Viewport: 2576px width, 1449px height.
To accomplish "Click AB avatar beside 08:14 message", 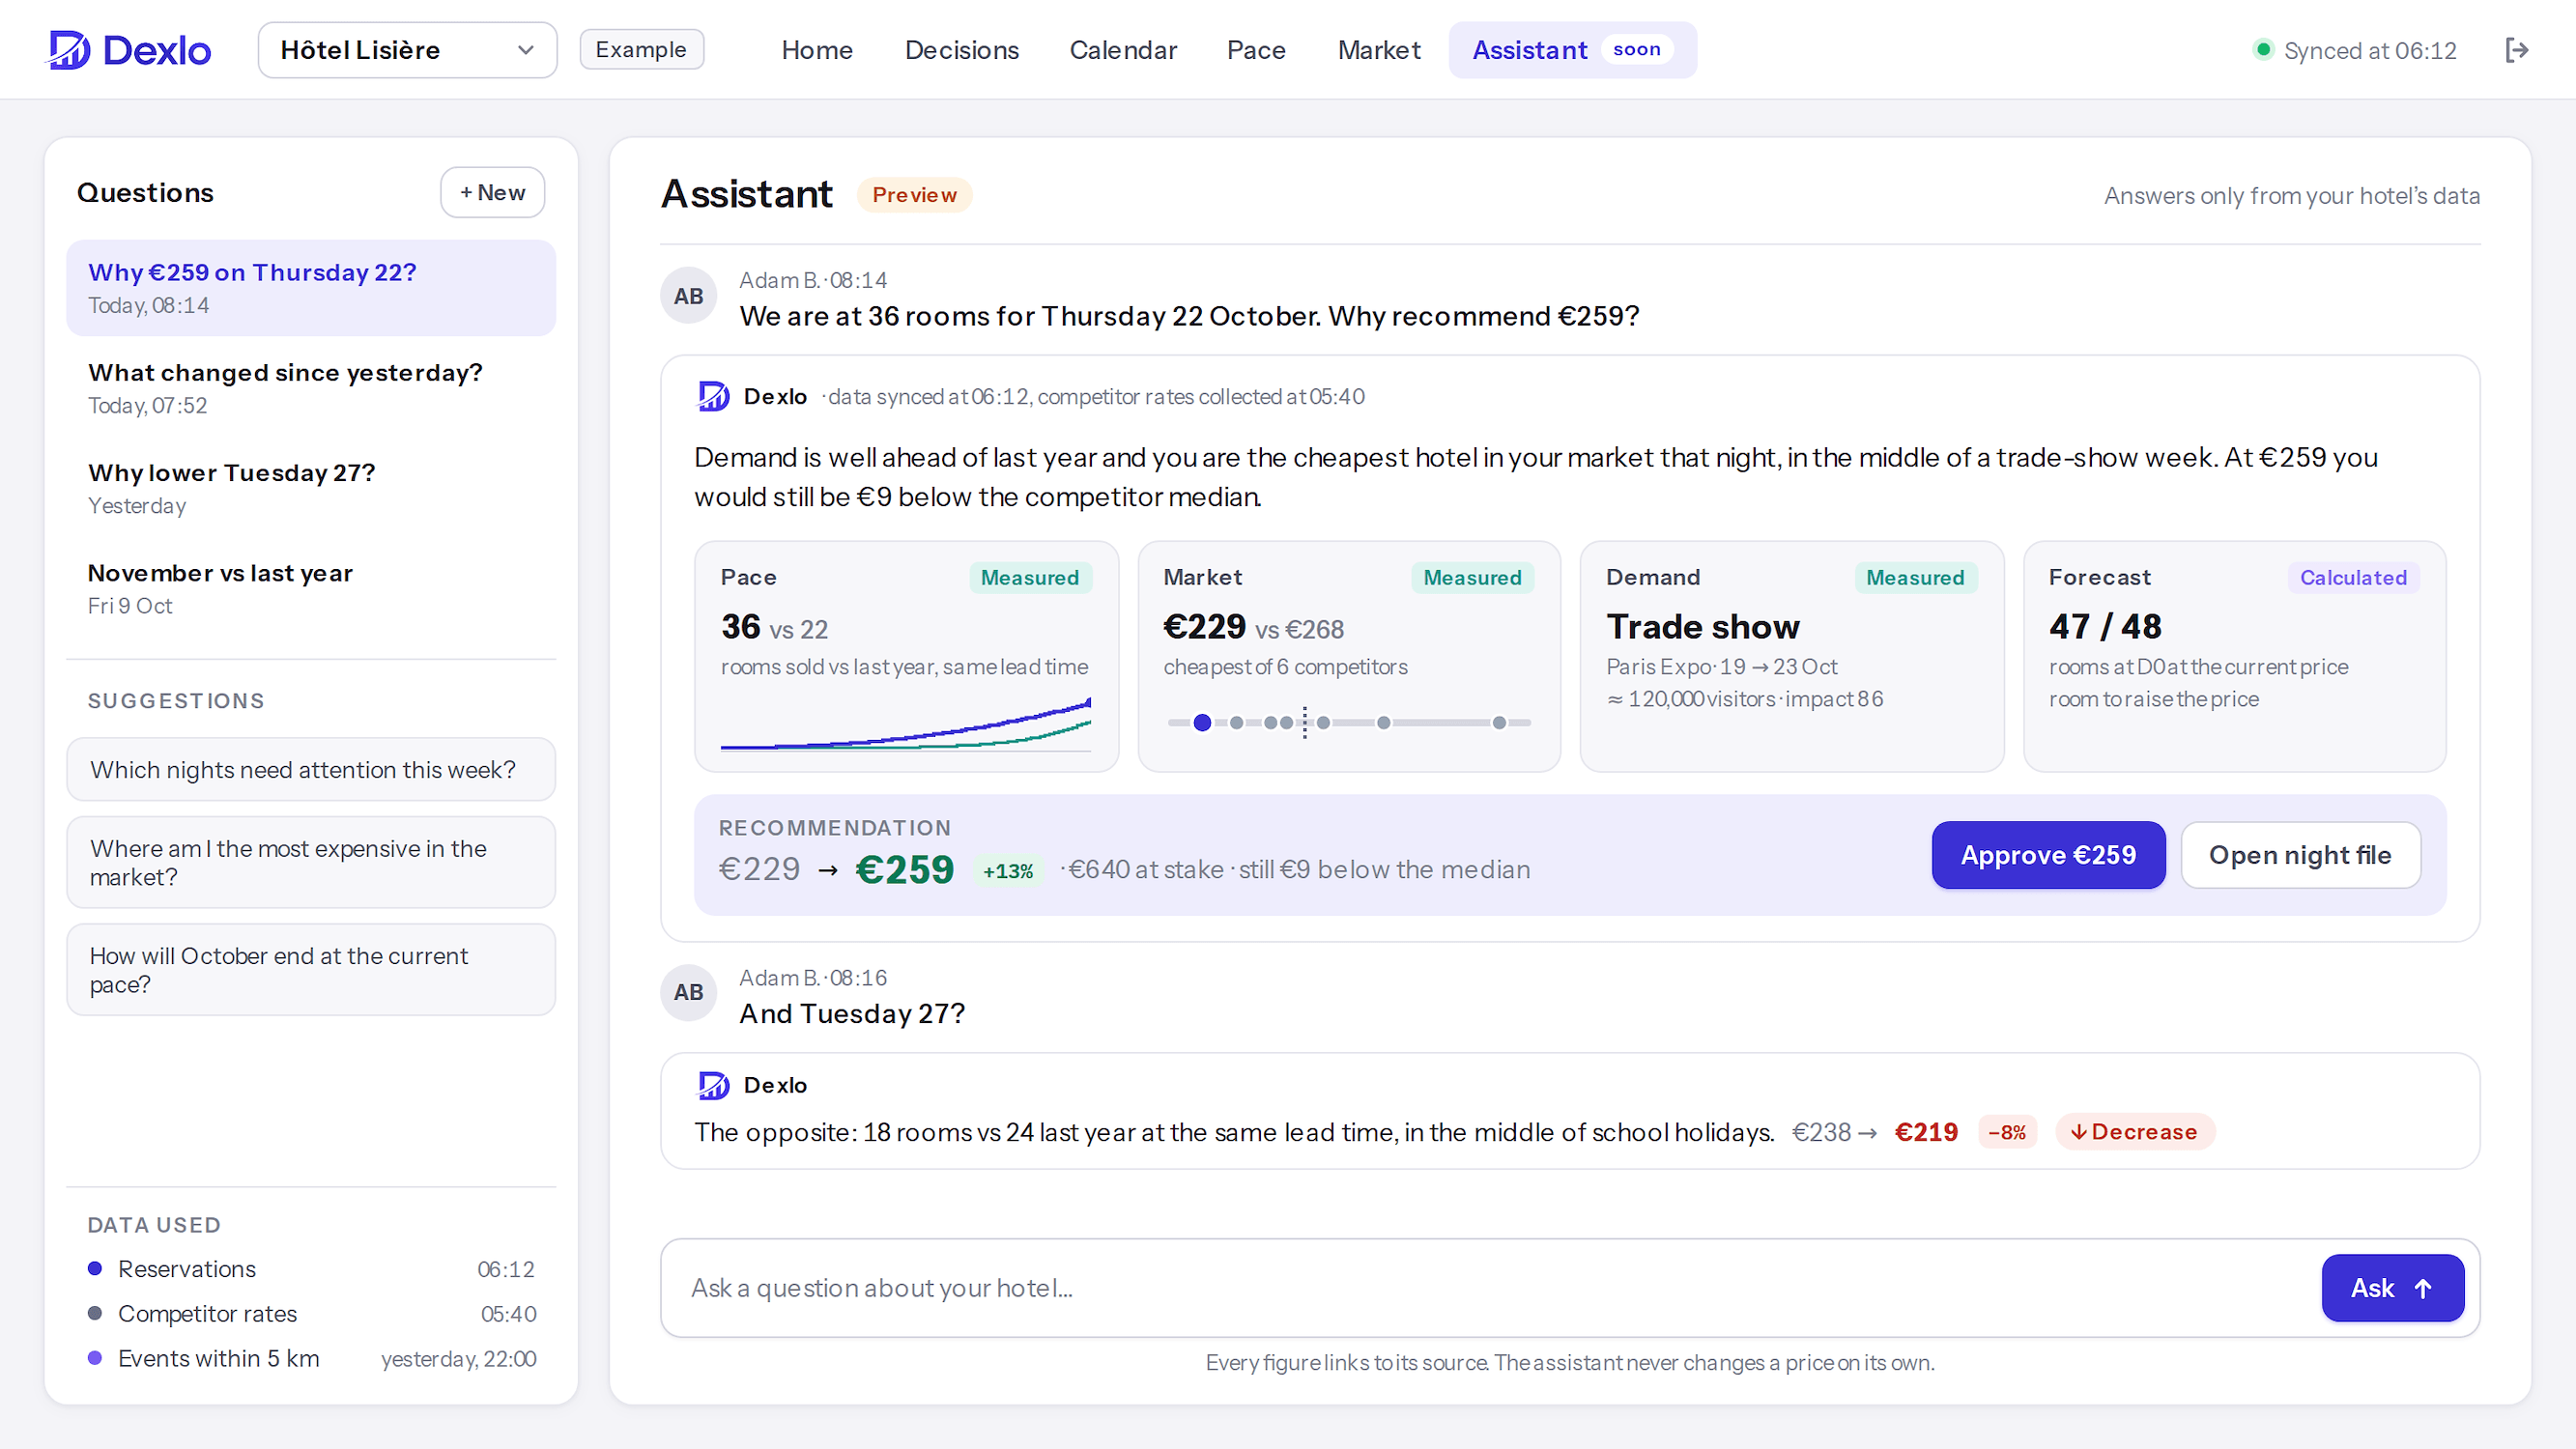I will (x=688, y=296).
